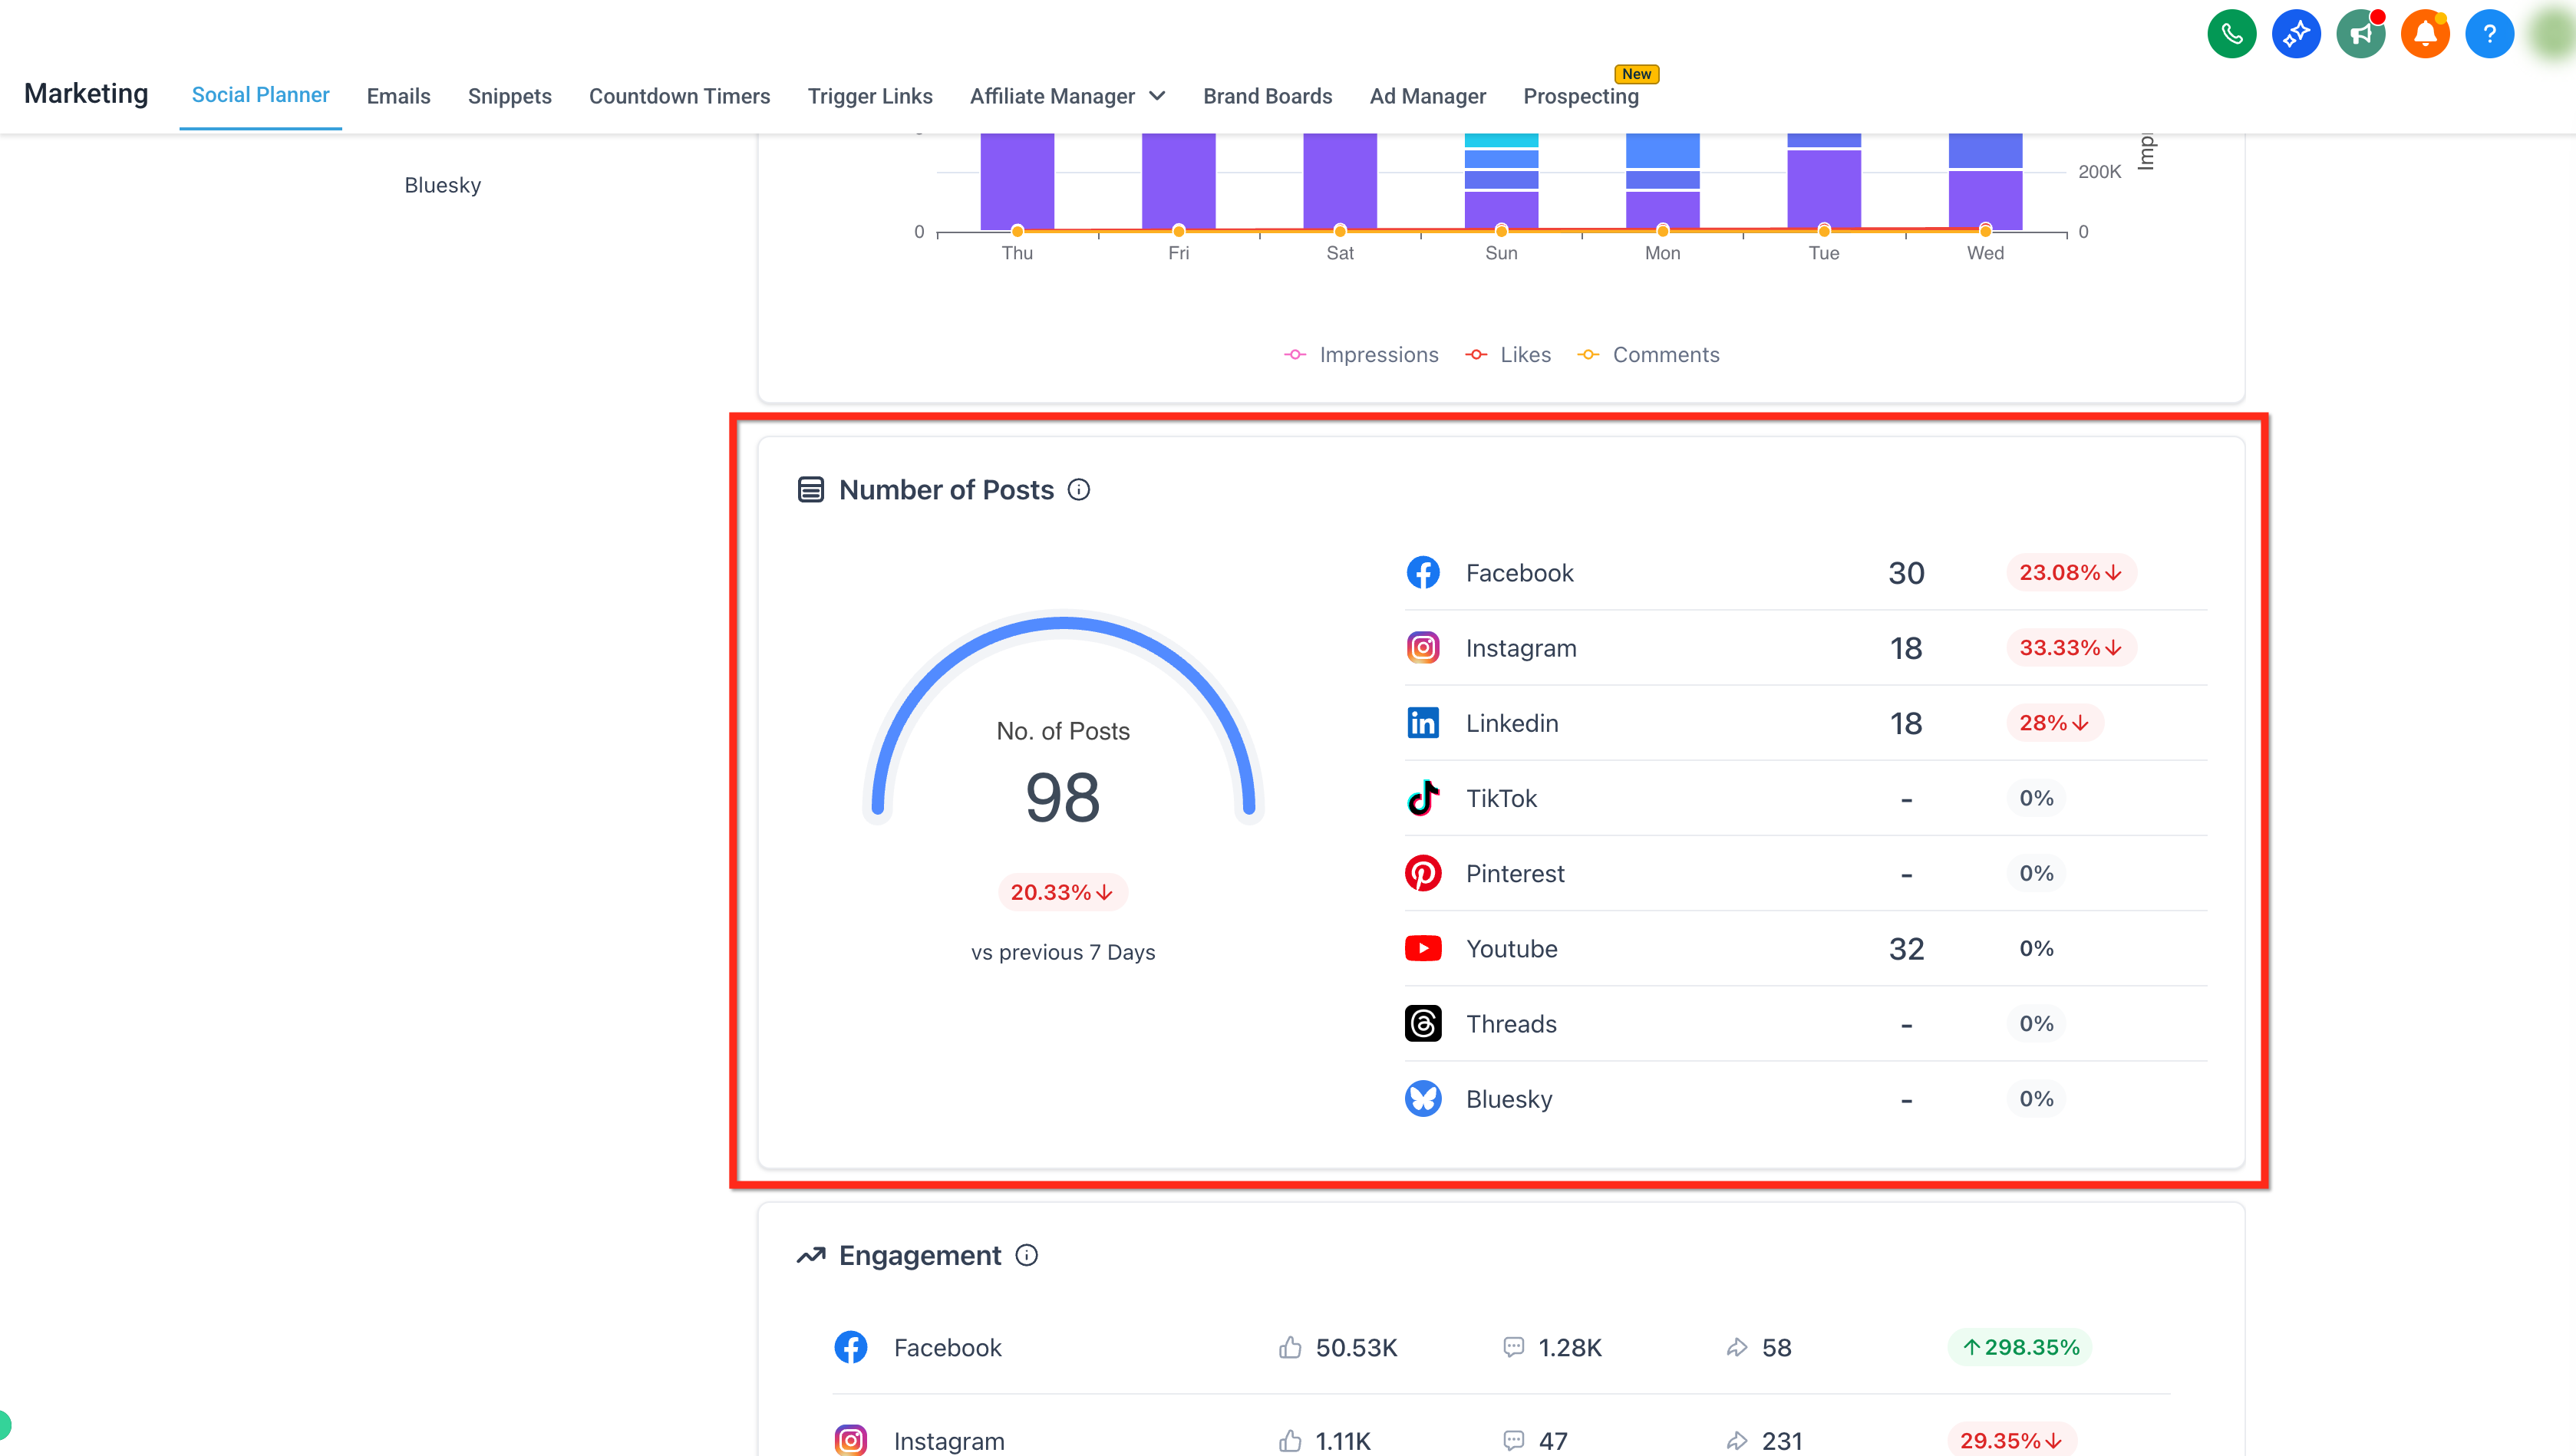Open the Brand Boards tab

tap(1267, 96)
